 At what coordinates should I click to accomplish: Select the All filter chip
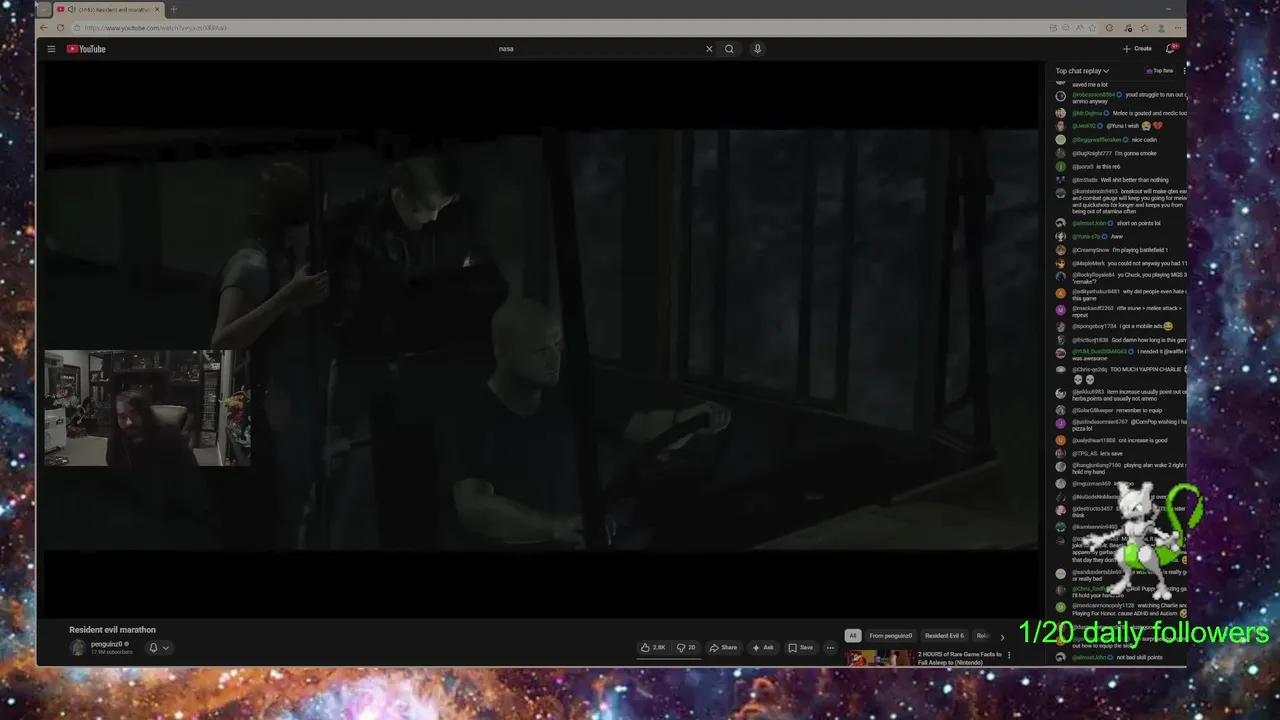coord(852,636)
